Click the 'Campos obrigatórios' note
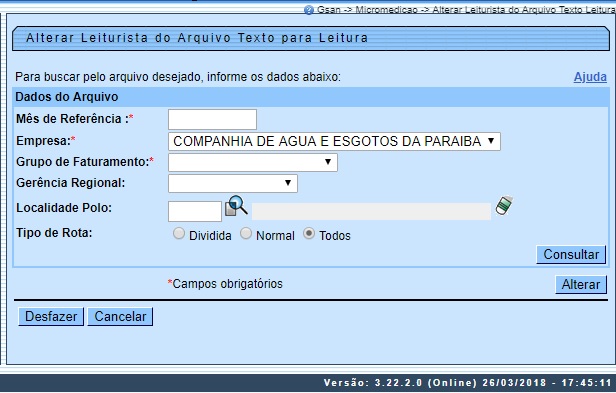616x393 pixels. click(x=225, y=284)
